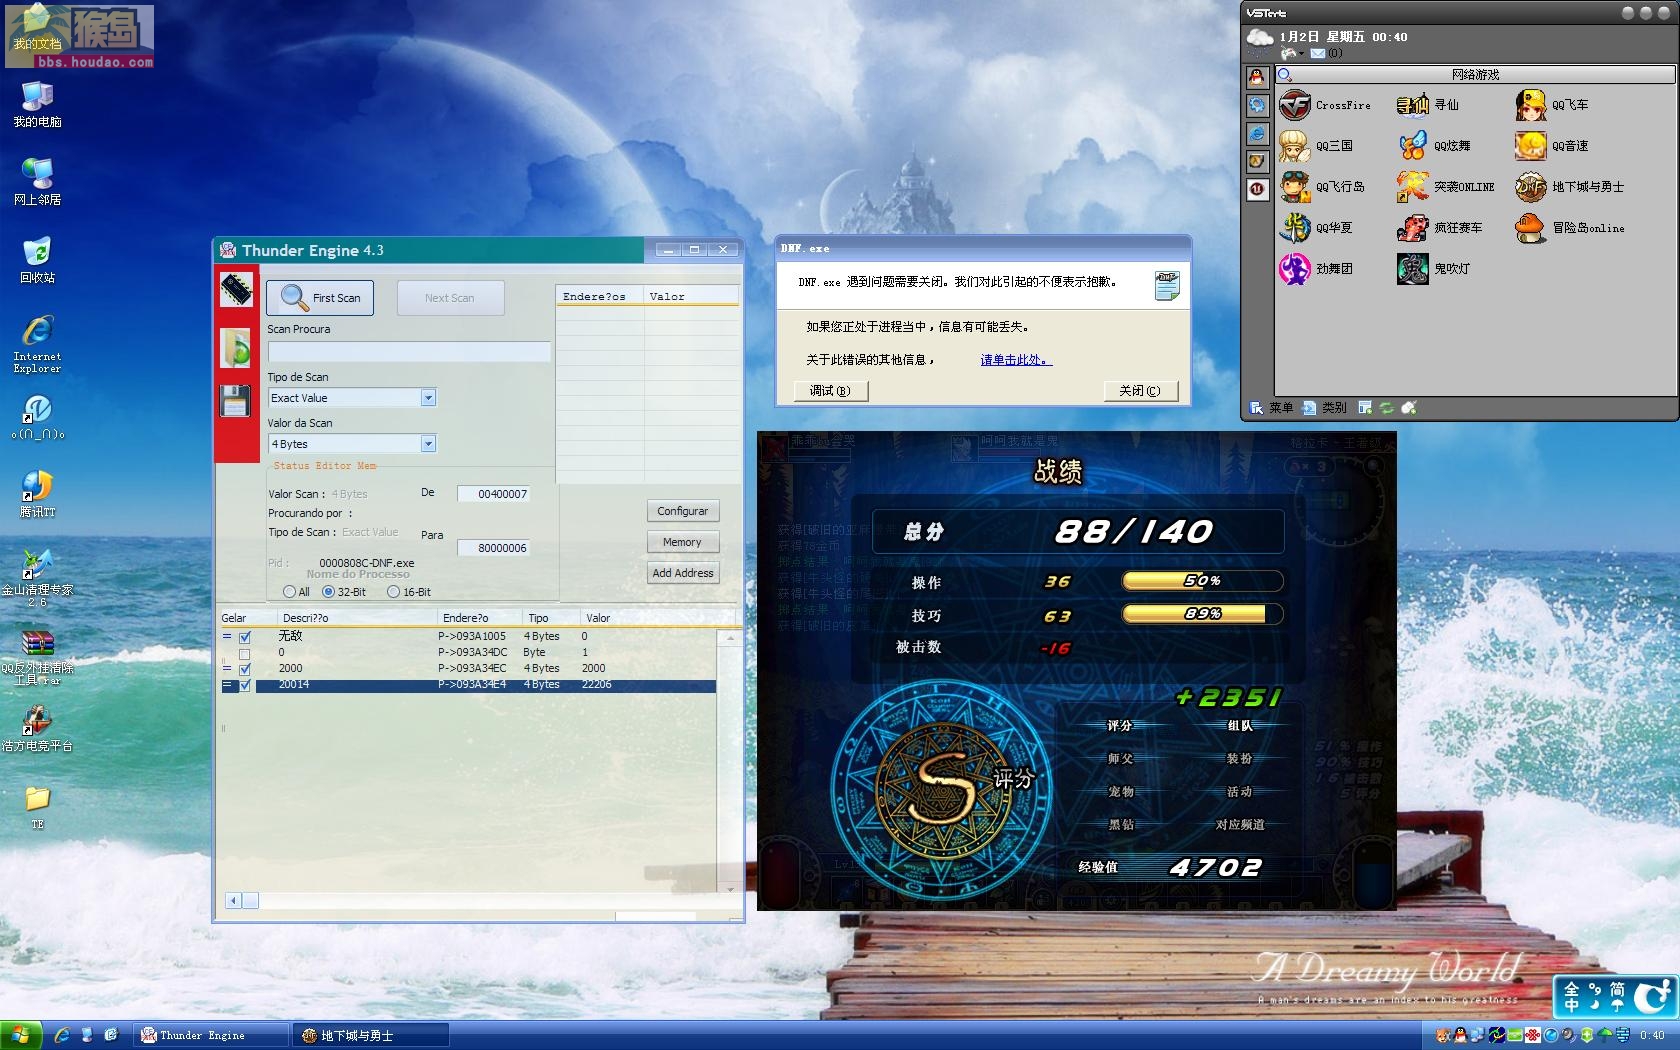The width and height of the screenshot is (1680, 1050).
Task: Switch to Thunder Engine taskbar item
Action: click(x=211, y=1035)
